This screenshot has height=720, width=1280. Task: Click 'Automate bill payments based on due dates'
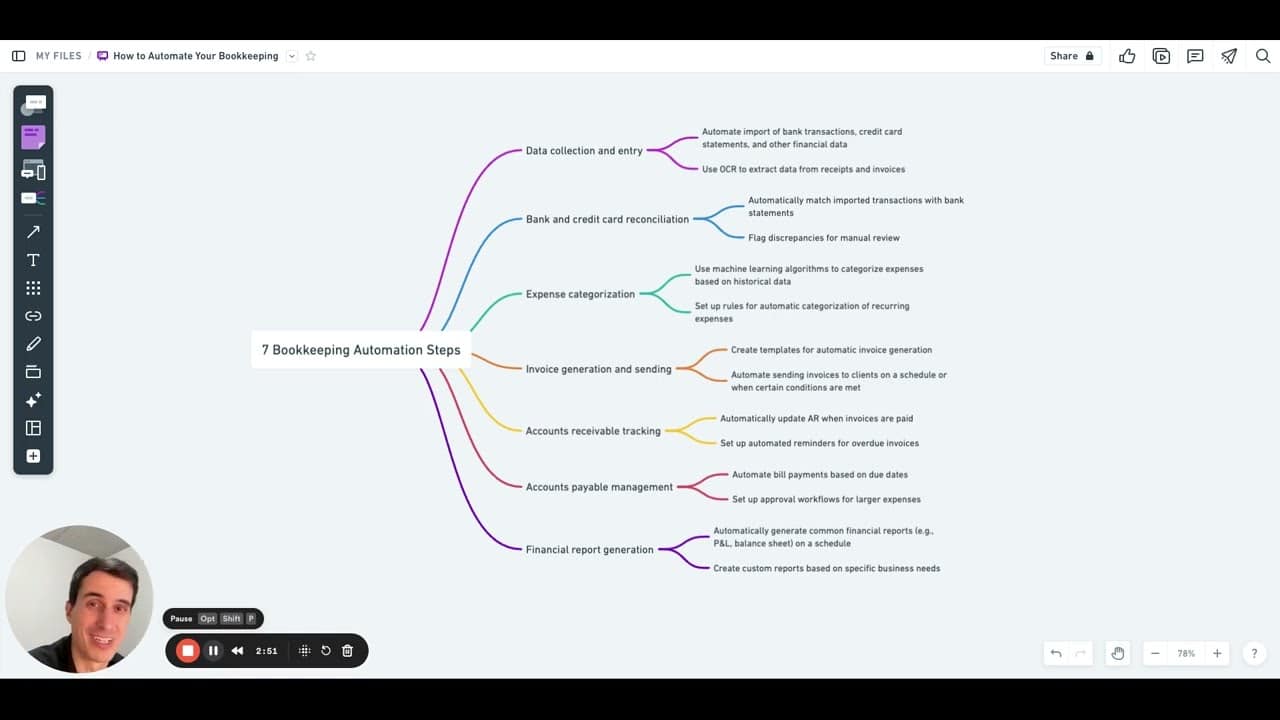[x=820, y=475]
